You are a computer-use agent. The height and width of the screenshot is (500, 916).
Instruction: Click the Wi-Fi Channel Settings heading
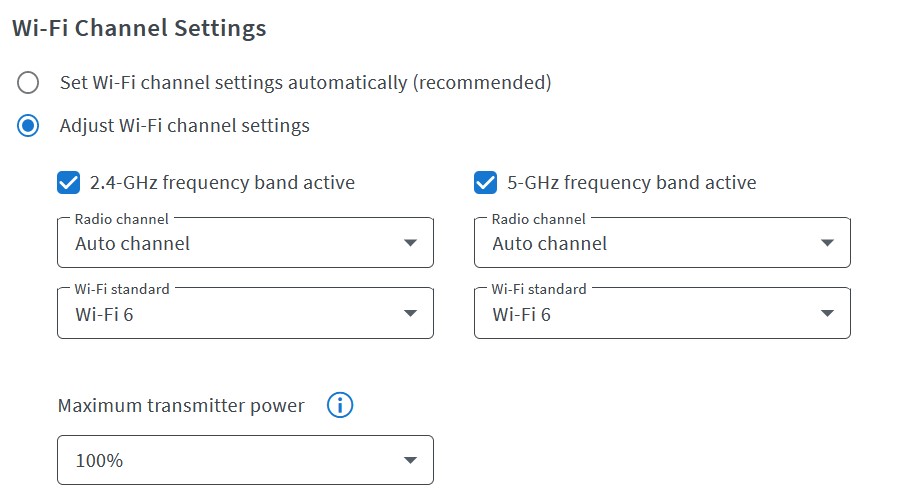(x=139, y=28)
